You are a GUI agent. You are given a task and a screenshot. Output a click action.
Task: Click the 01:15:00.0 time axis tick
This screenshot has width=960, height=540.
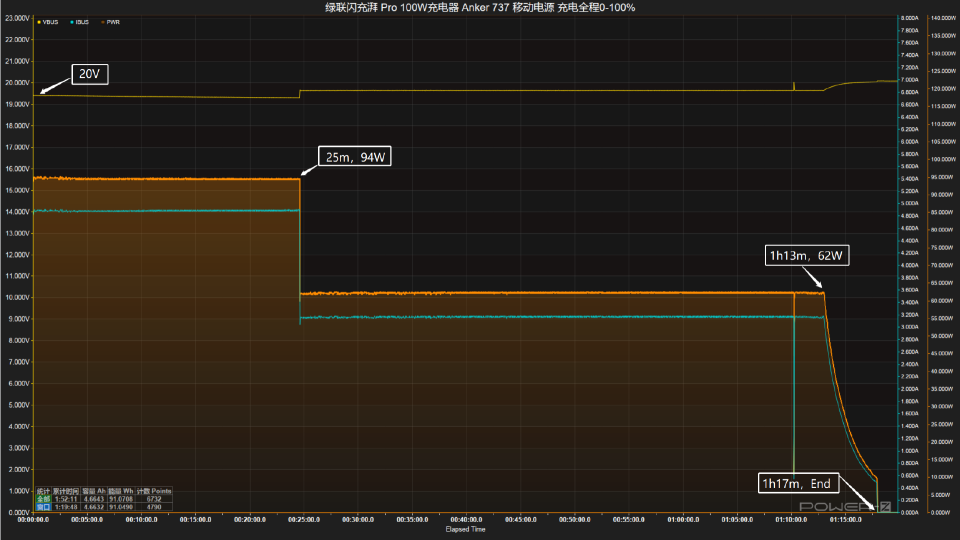pyautogui.click(x=846, y=520)
